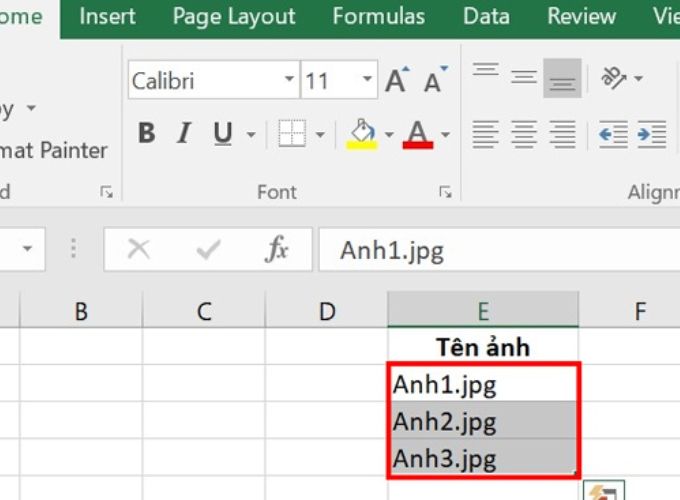Screen dimensions: 680x500
Task: Select column D header
Action: [327, 310]
